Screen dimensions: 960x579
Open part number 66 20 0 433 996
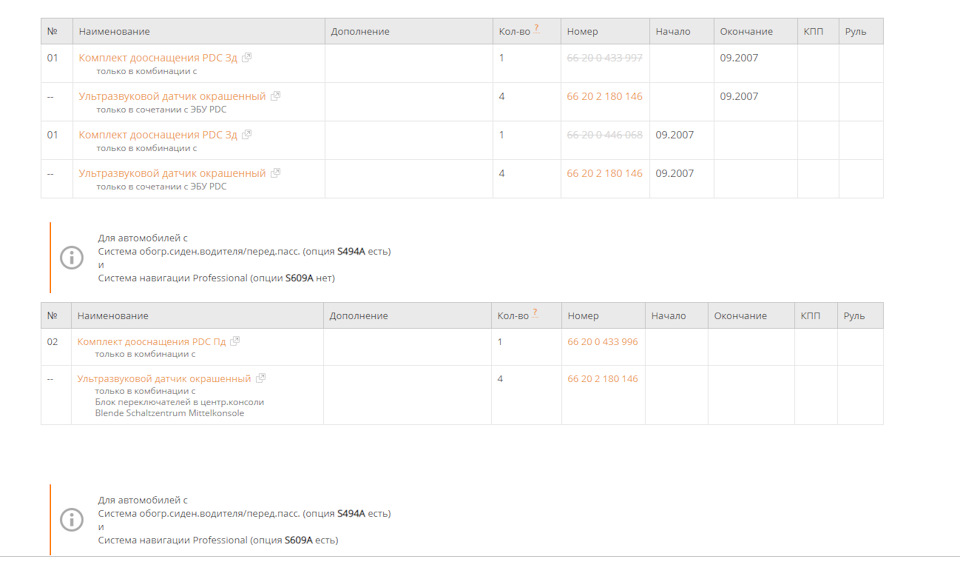coord(602,342)
